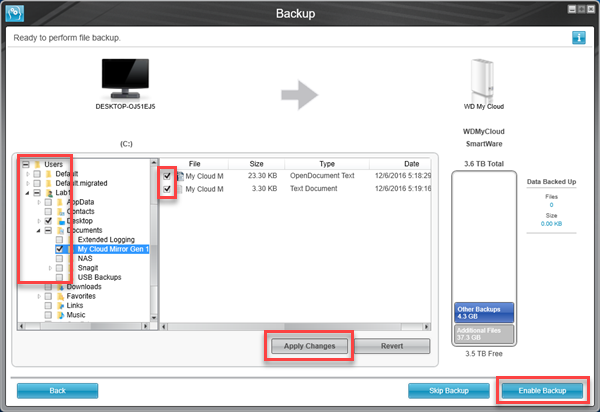
Task: Click the folder tree vertical scrollbar
Action: (154, 240)
